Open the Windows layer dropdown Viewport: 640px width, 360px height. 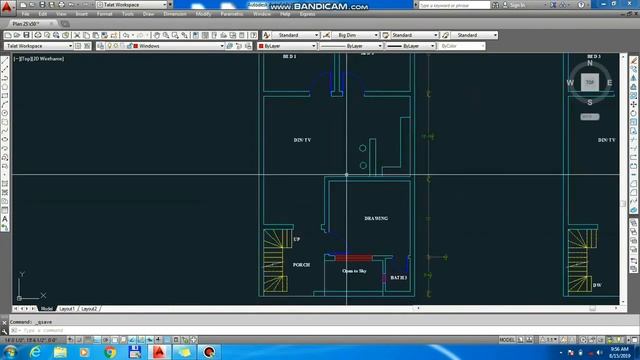165,46
